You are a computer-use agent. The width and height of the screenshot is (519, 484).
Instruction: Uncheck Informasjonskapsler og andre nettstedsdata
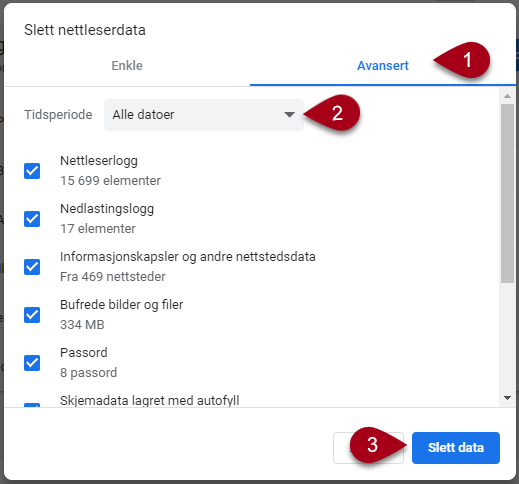coord(32,267)
